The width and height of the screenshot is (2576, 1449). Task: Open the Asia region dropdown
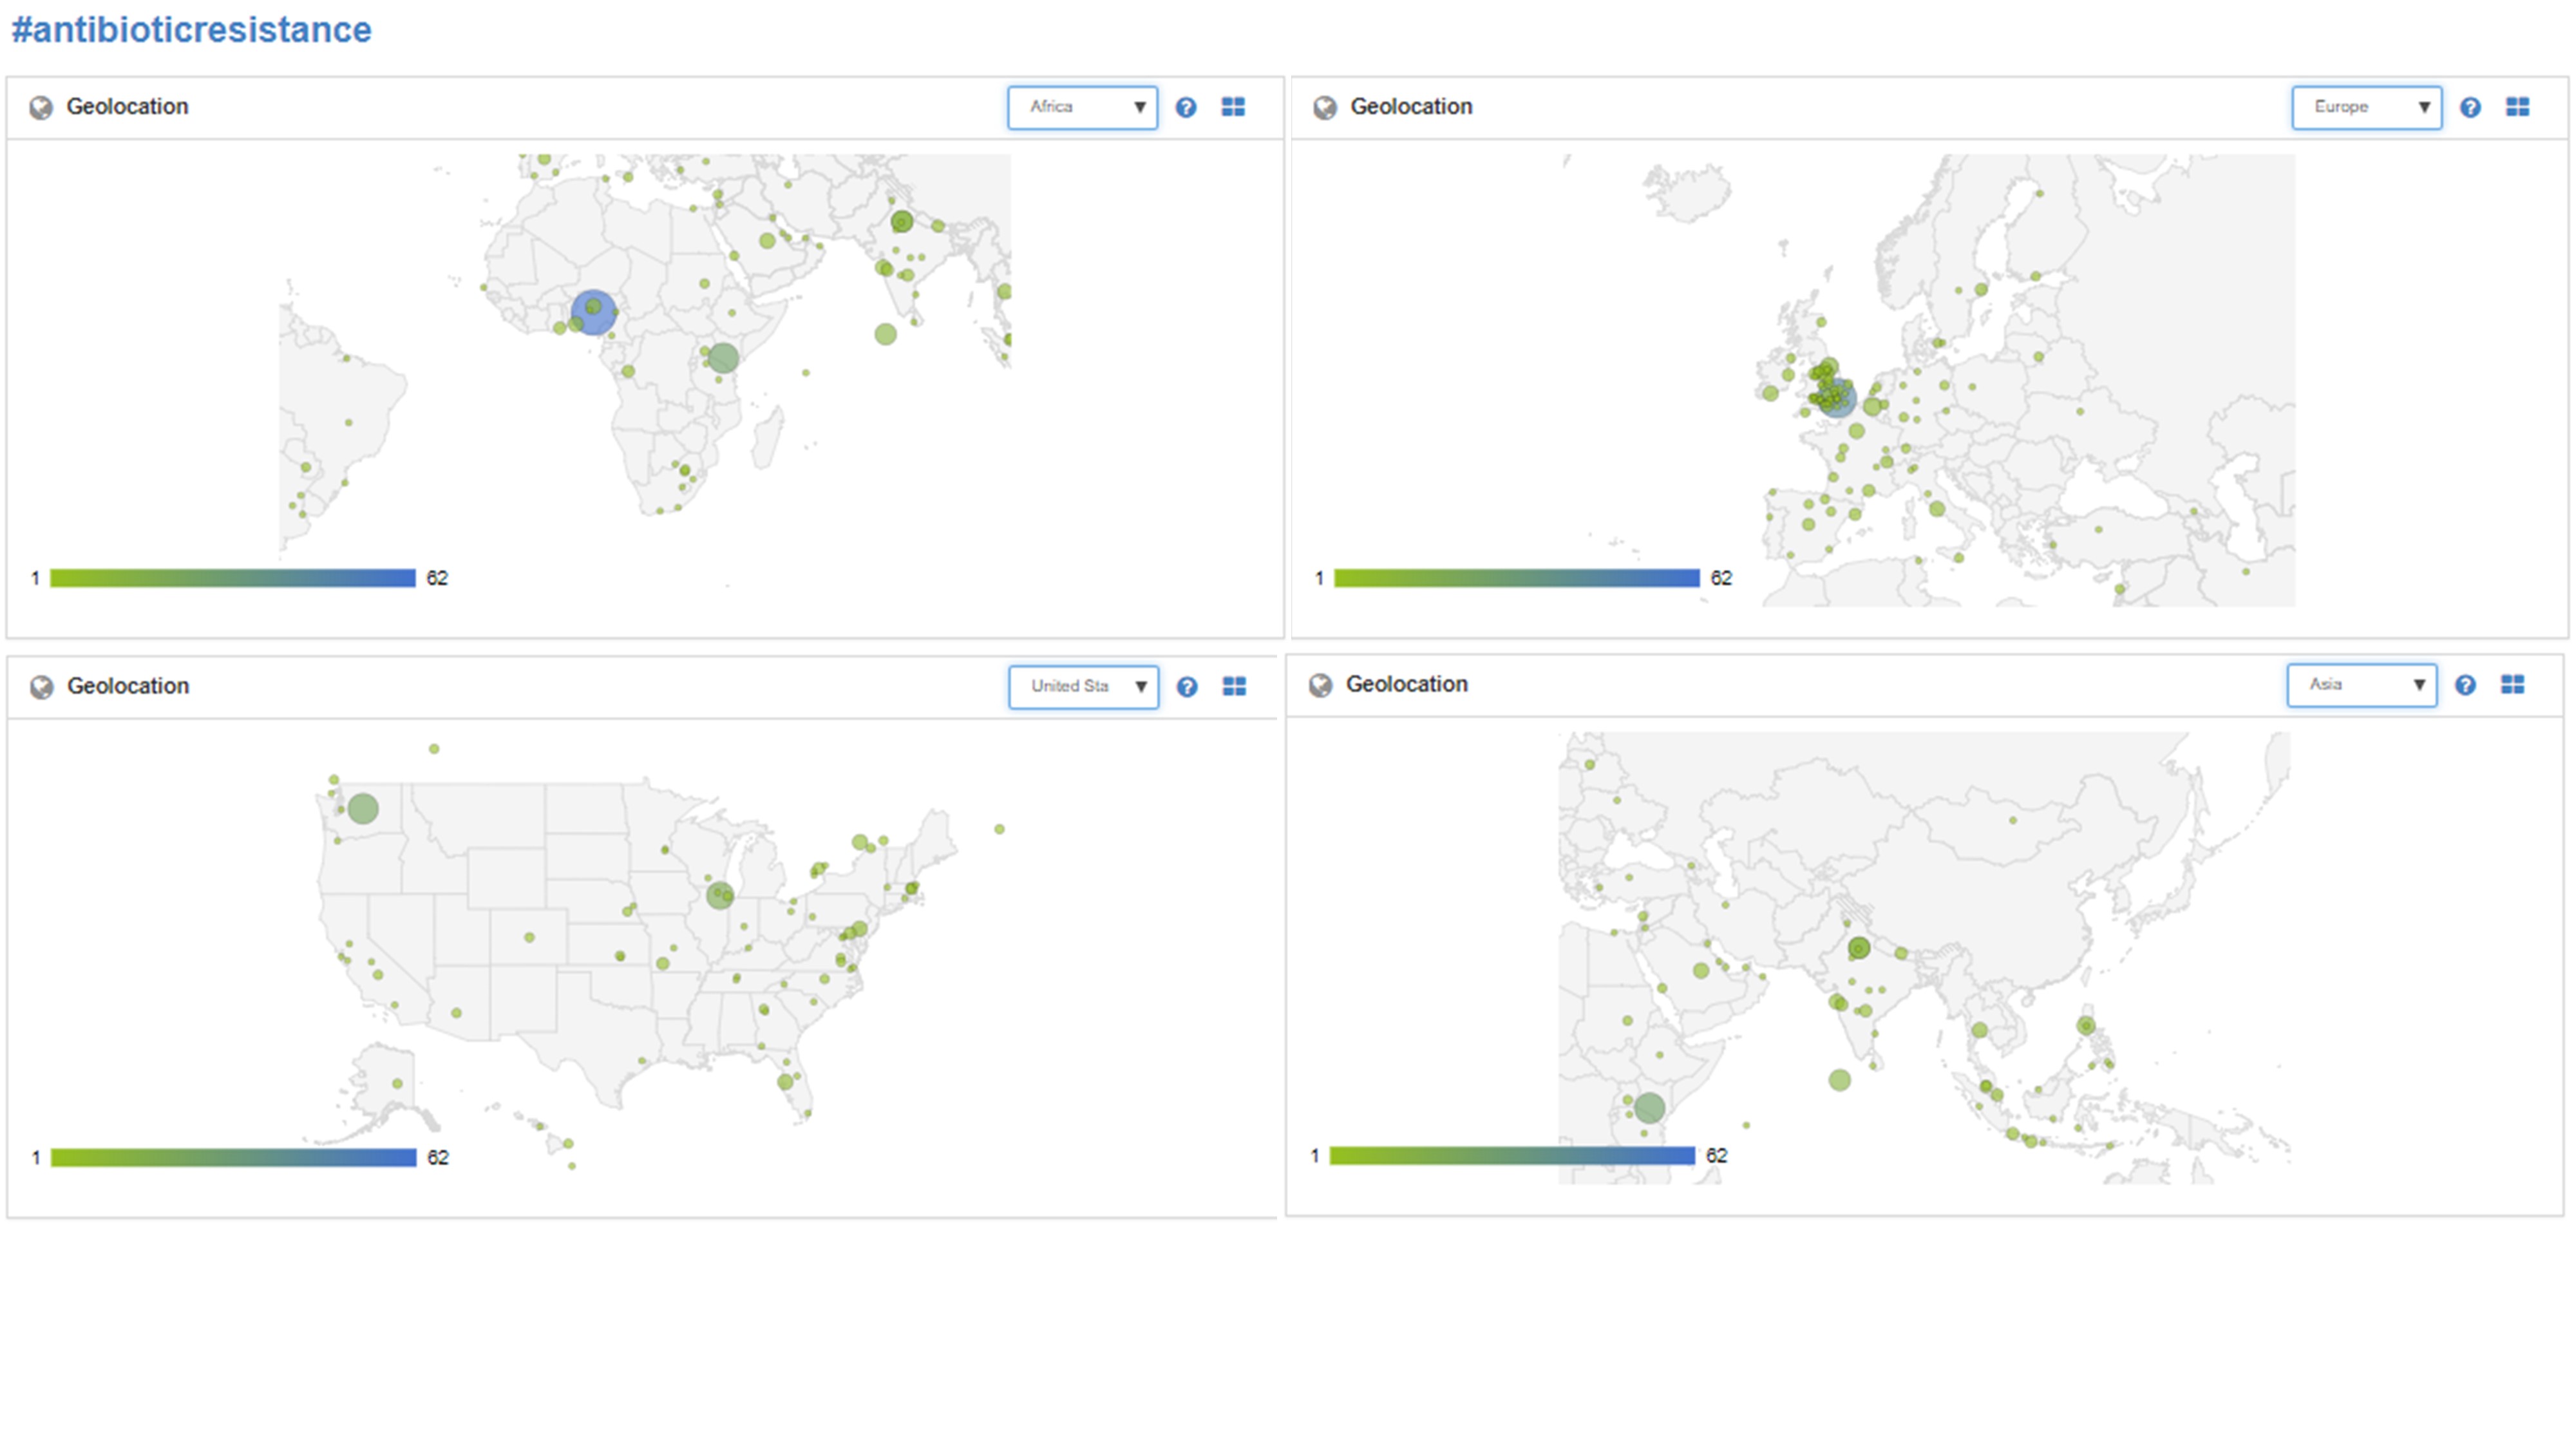2361,684
